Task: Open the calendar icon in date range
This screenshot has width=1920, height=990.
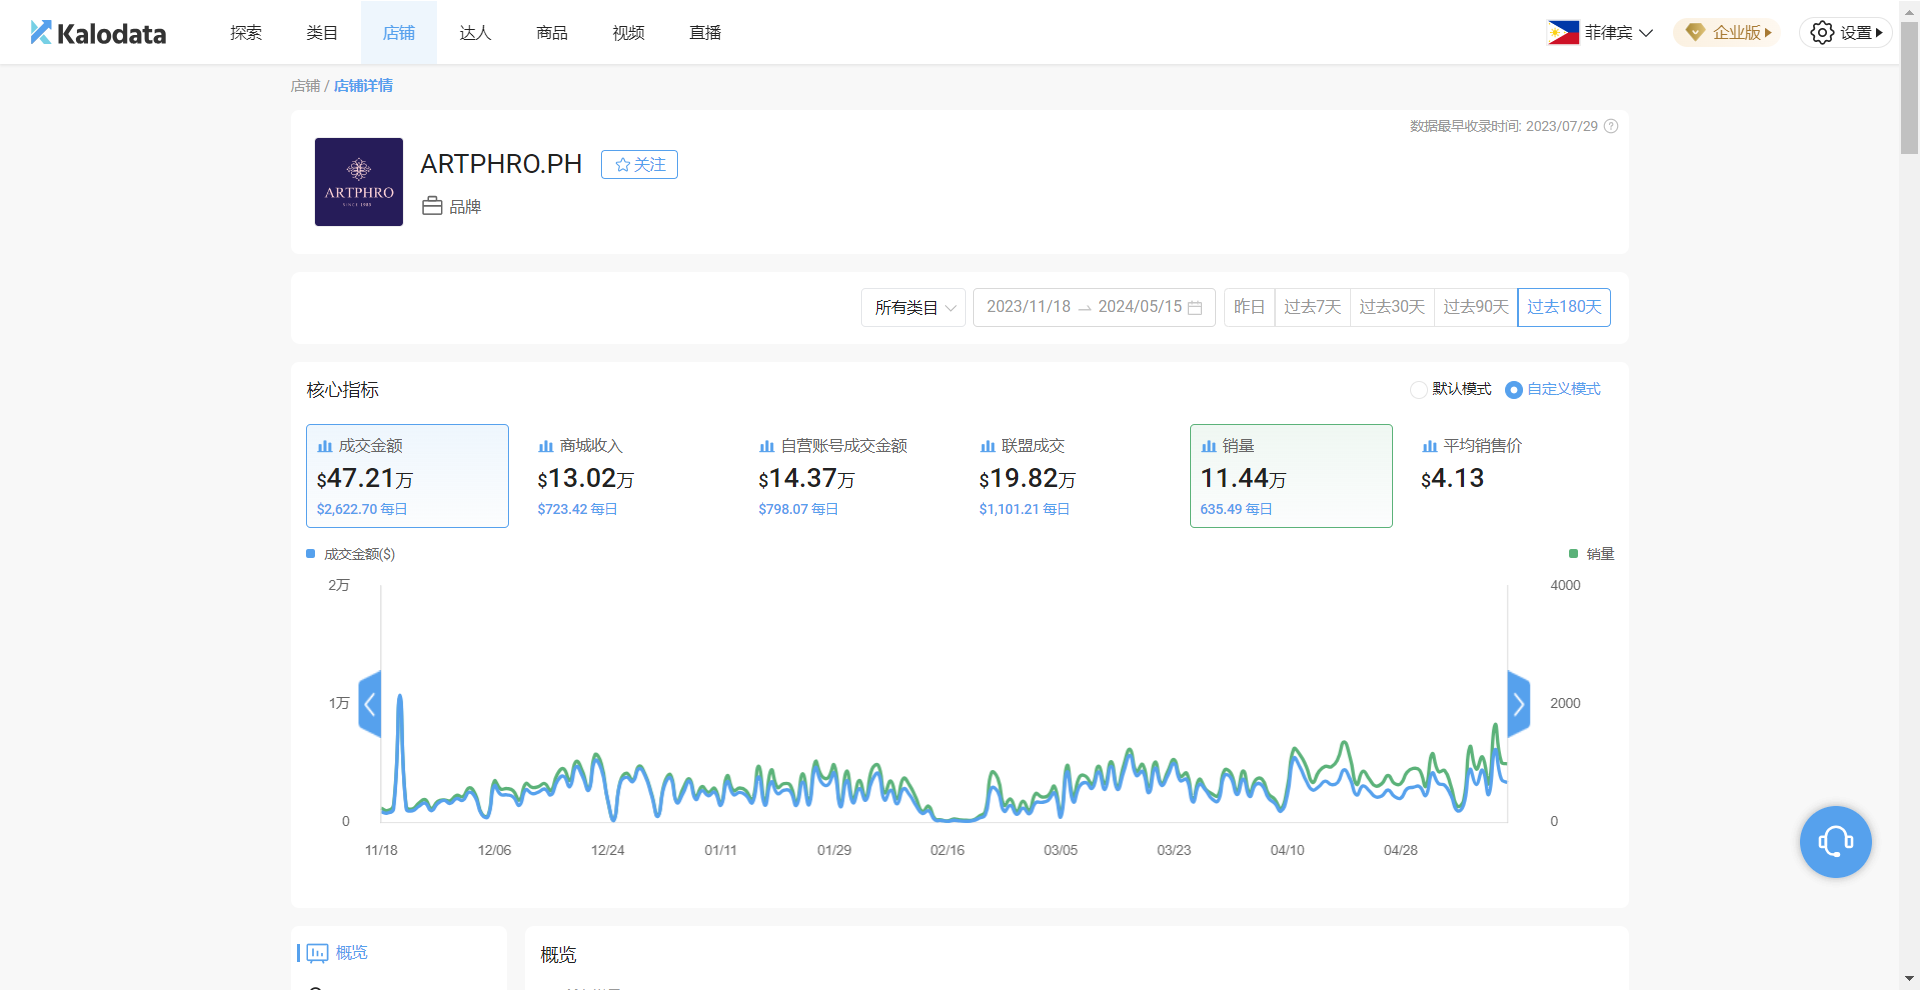Action: point(1195,308)
